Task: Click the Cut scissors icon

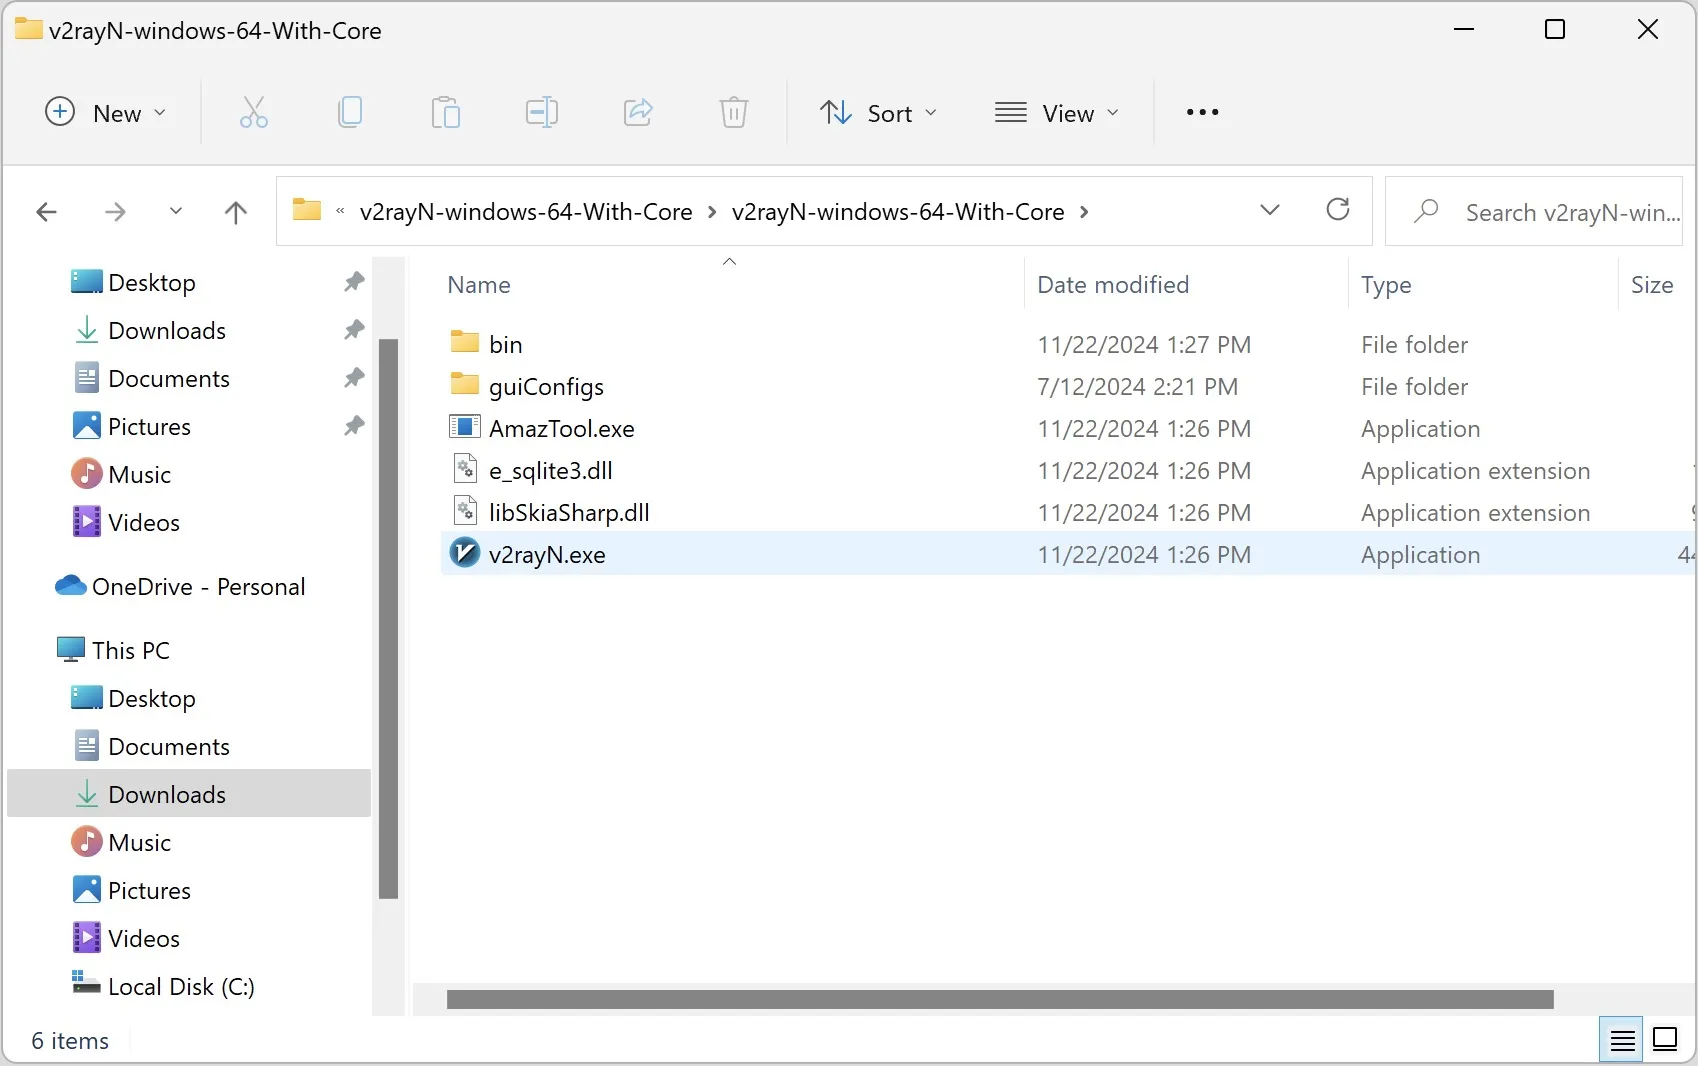Action: [x=254, y=112]
